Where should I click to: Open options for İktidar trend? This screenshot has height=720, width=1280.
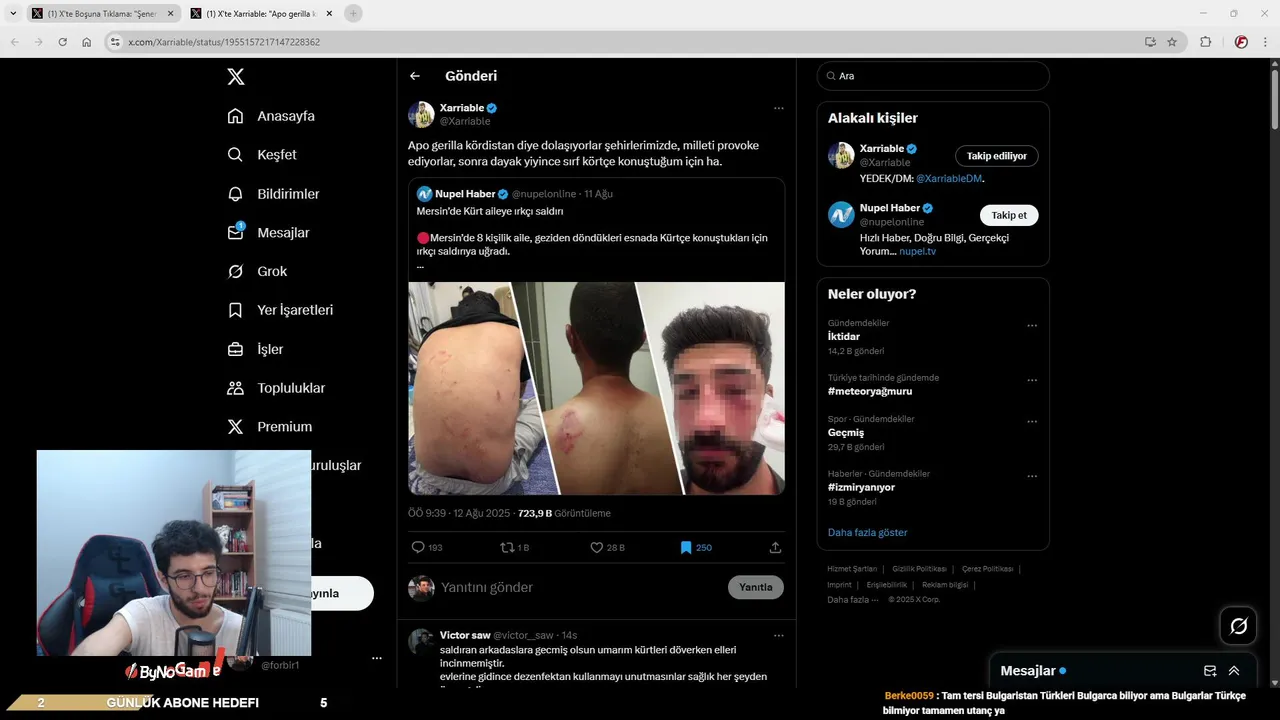click(x=1032, y=325)
